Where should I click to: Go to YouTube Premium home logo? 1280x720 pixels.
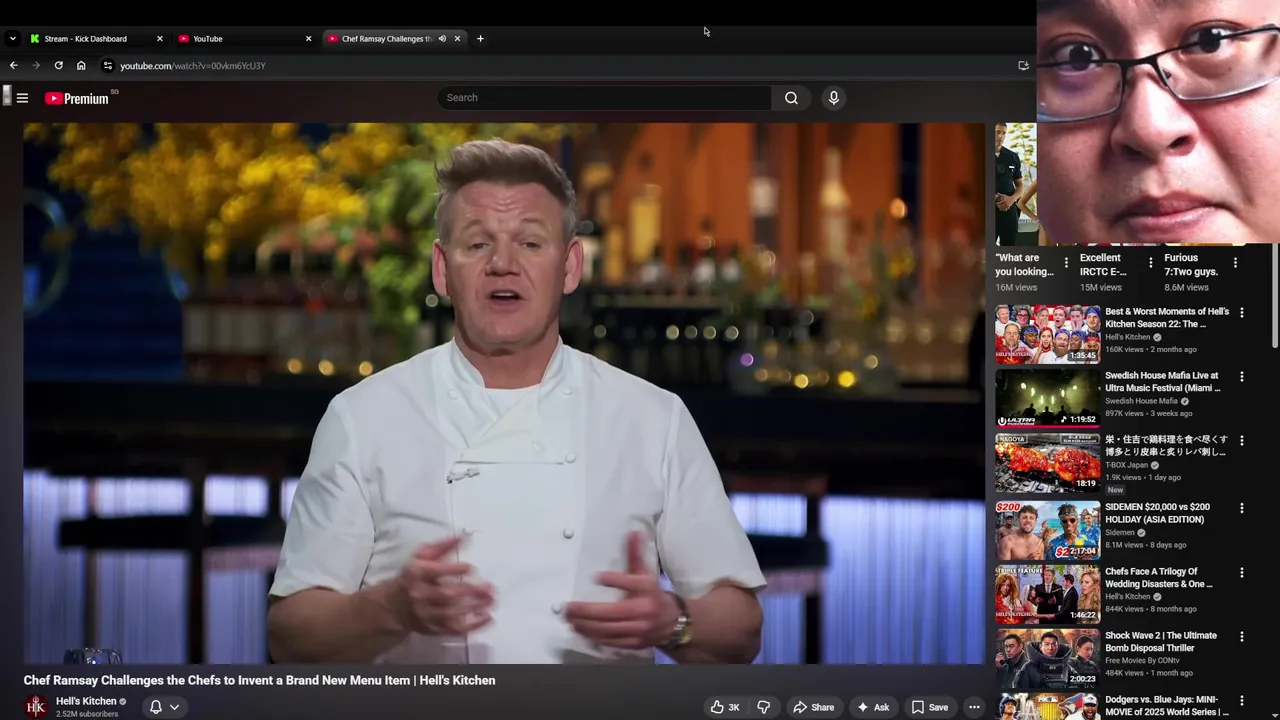pyautogui.click(x=77, y=98)
